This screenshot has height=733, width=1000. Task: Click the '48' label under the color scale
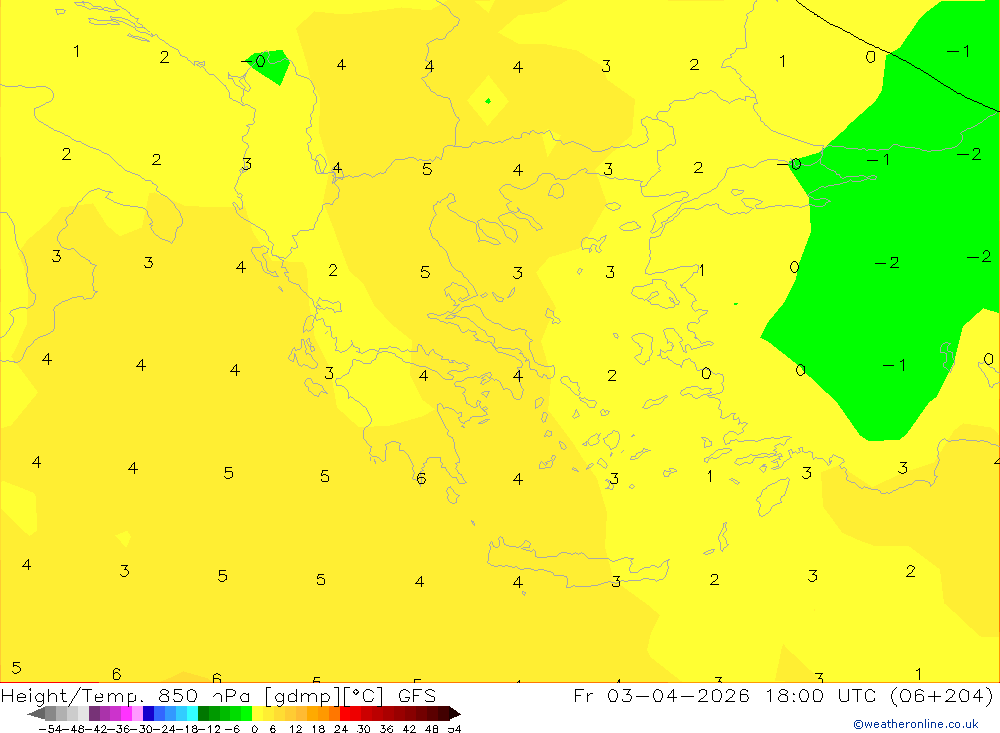click(x=432, y=729)
